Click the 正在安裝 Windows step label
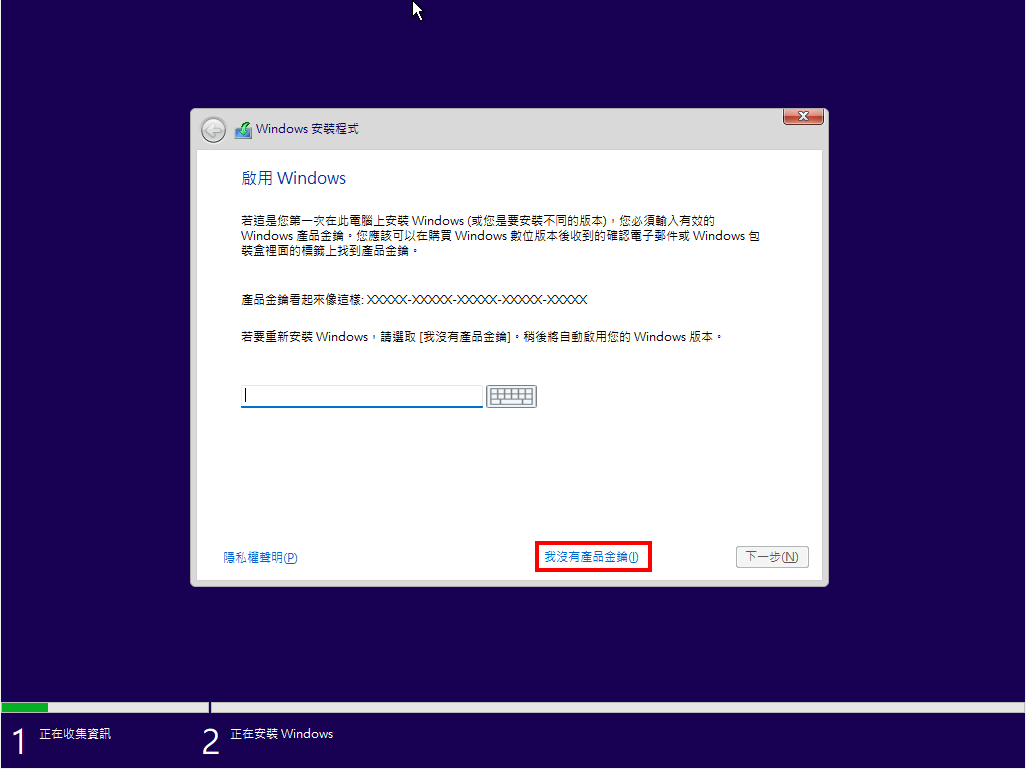This screenshot has width=1026, height=769. (x=281, y=734)
